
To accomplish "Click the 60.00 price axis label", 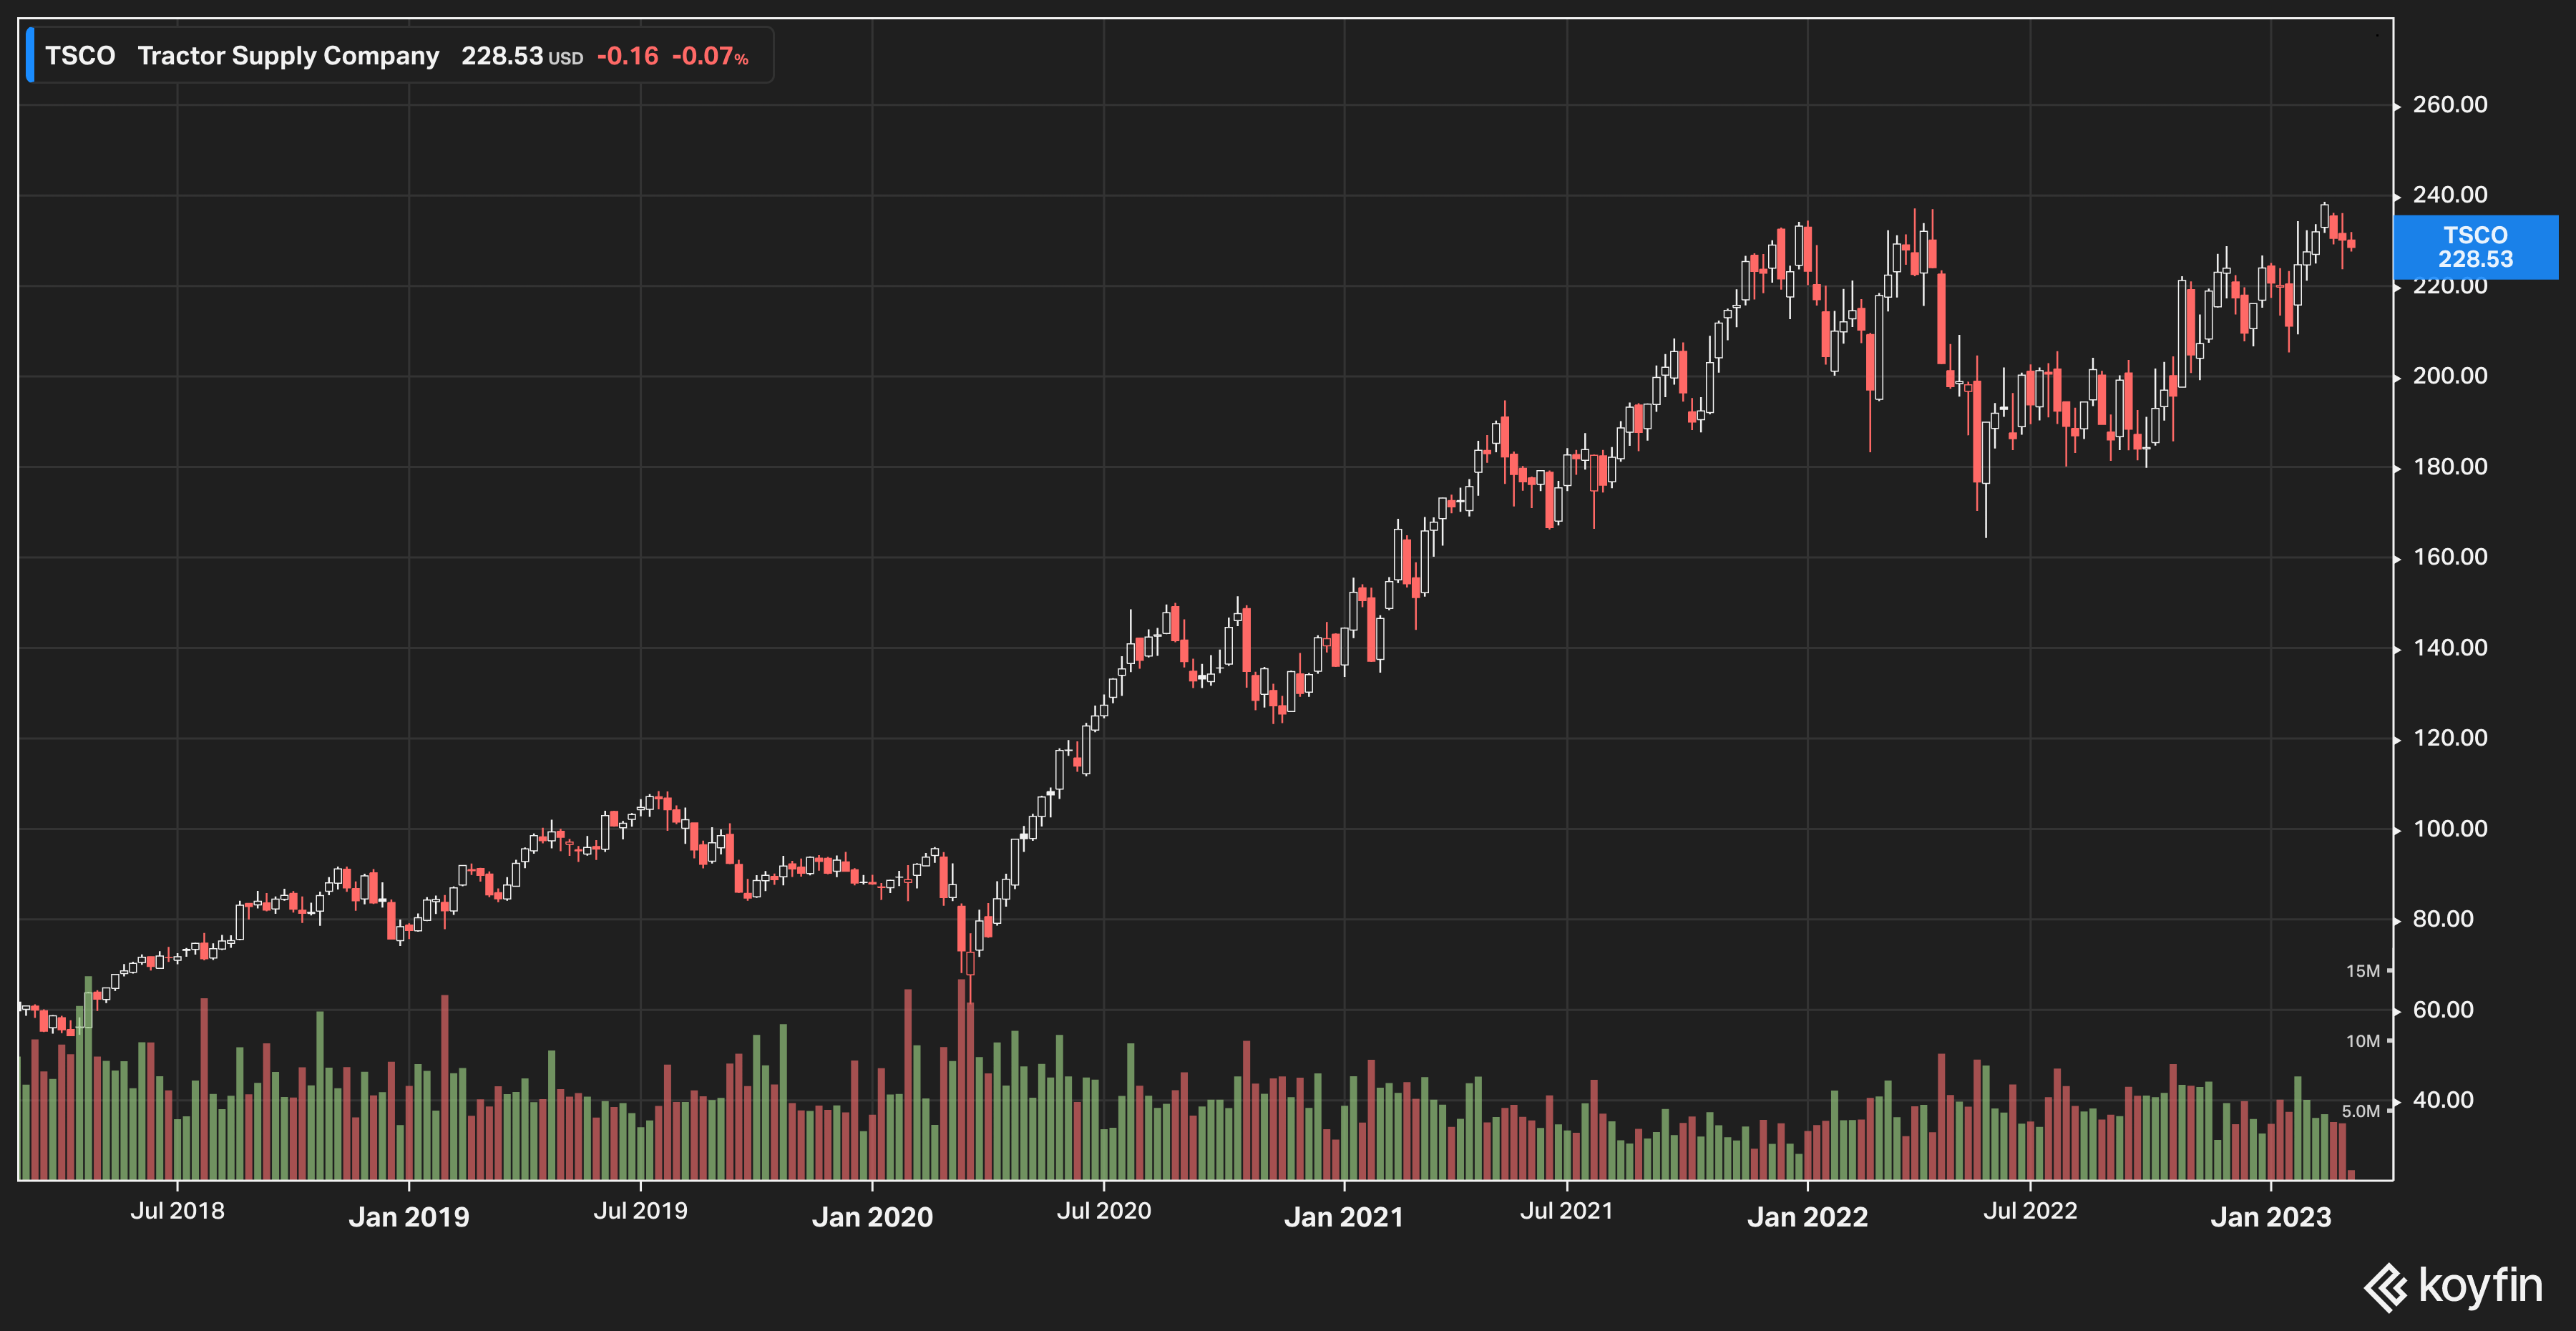I will 2443,1010.
